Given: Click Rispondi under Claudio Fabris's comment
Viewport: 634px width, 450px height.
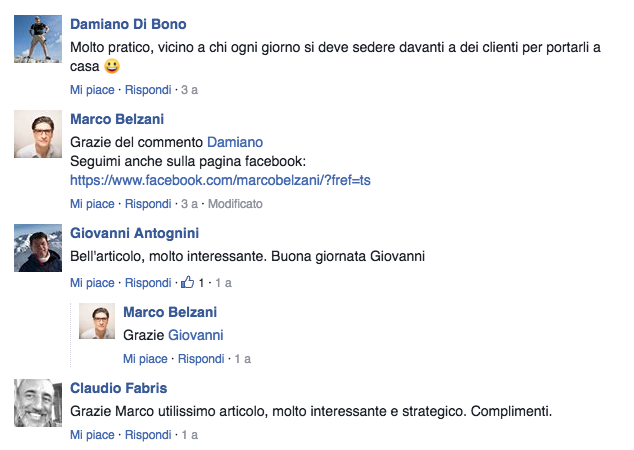Looking at the screenshot, I should pos(148,435).
